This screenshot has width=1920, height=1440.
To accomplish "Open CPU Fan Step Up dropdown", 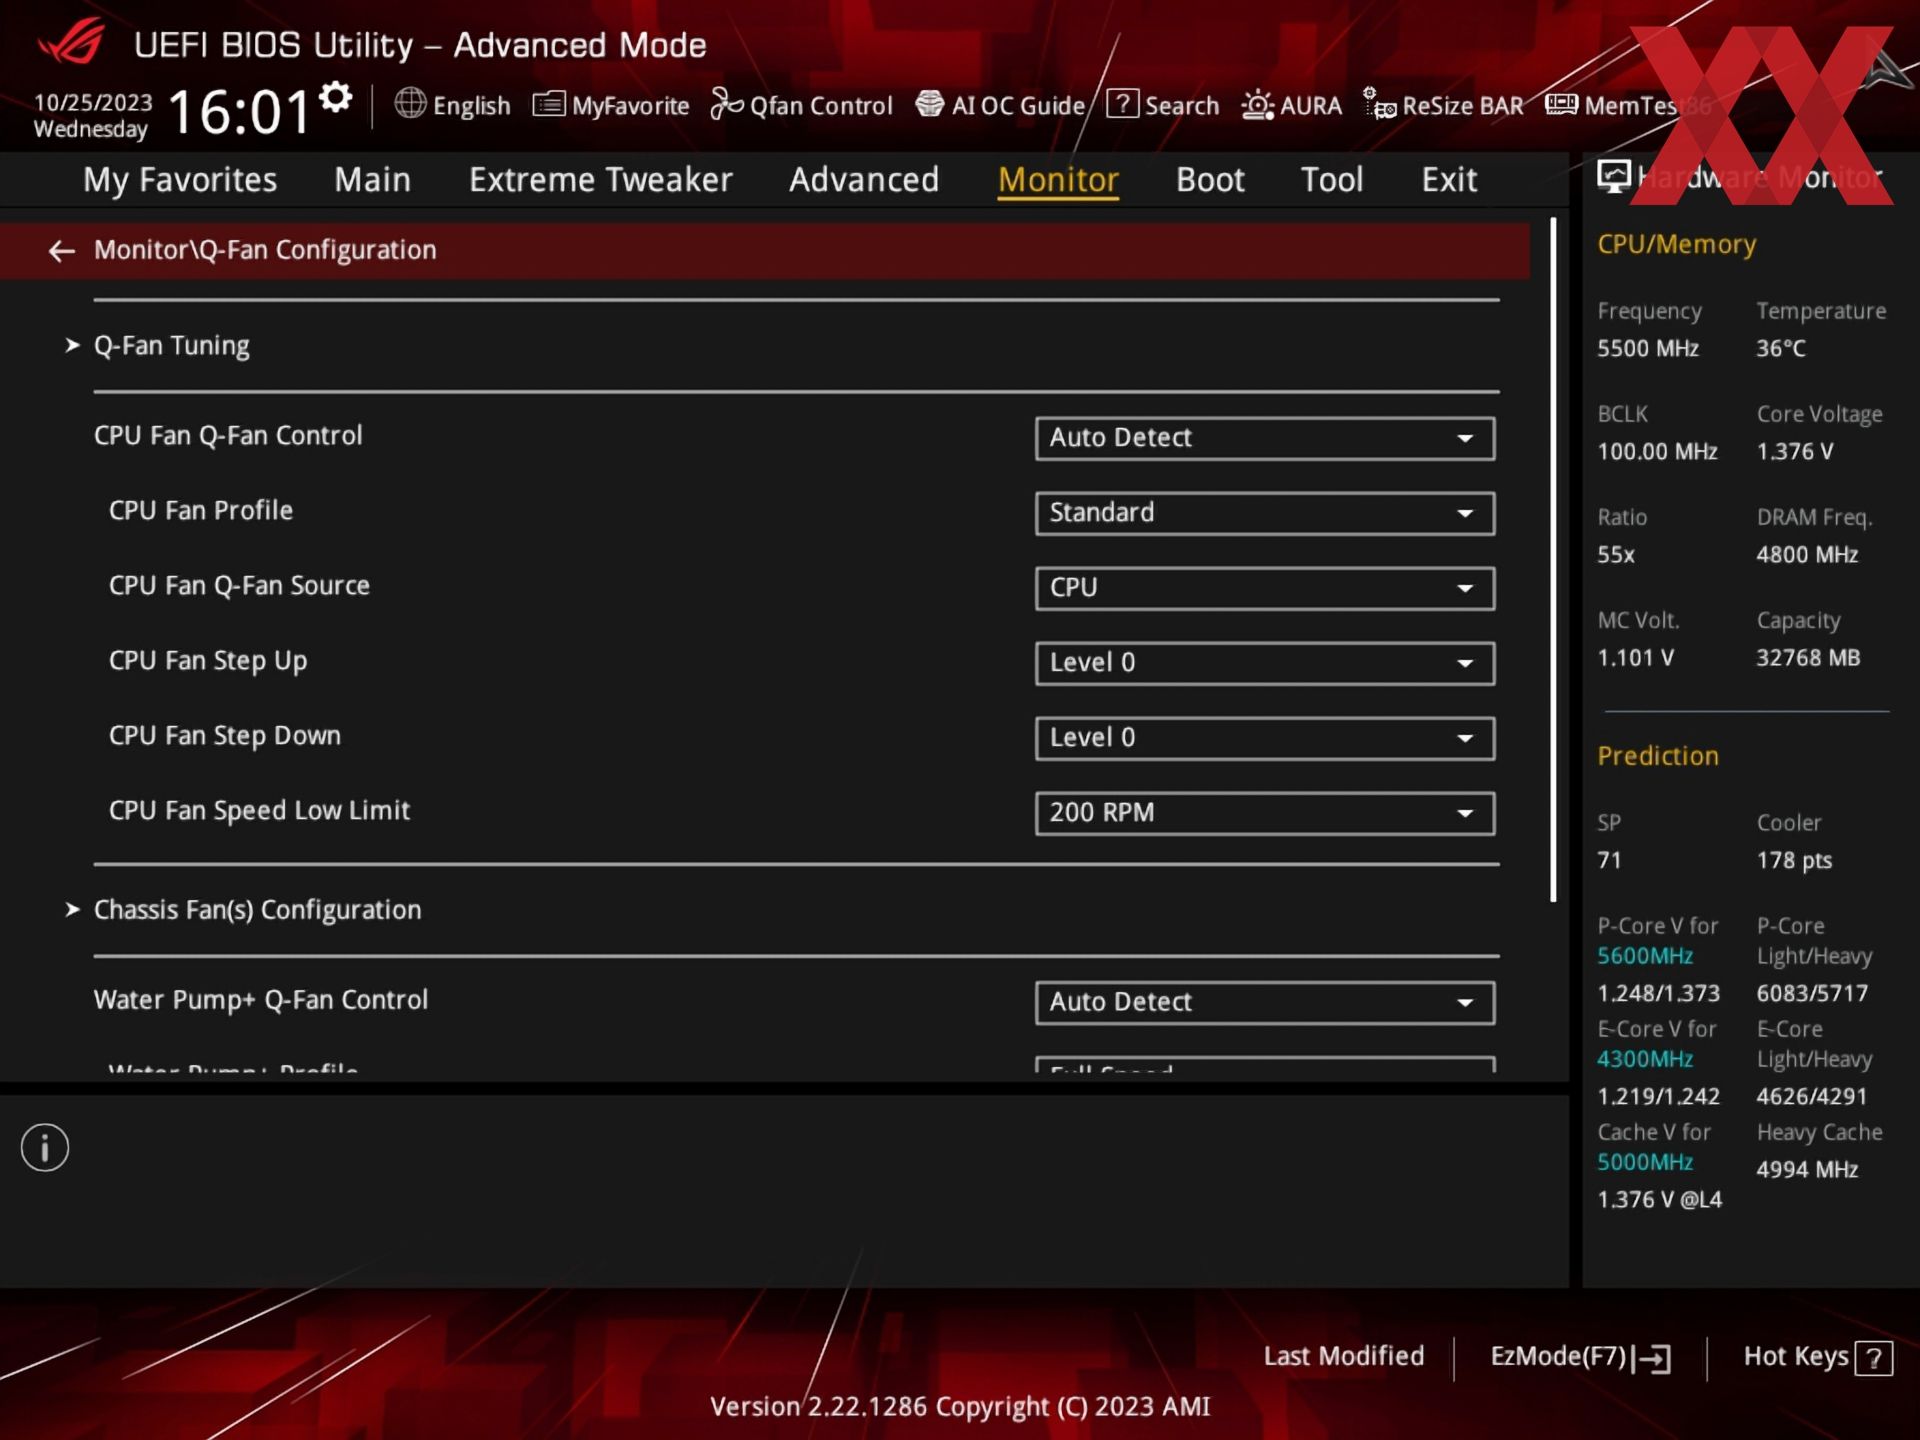I will coord(1265,663).
